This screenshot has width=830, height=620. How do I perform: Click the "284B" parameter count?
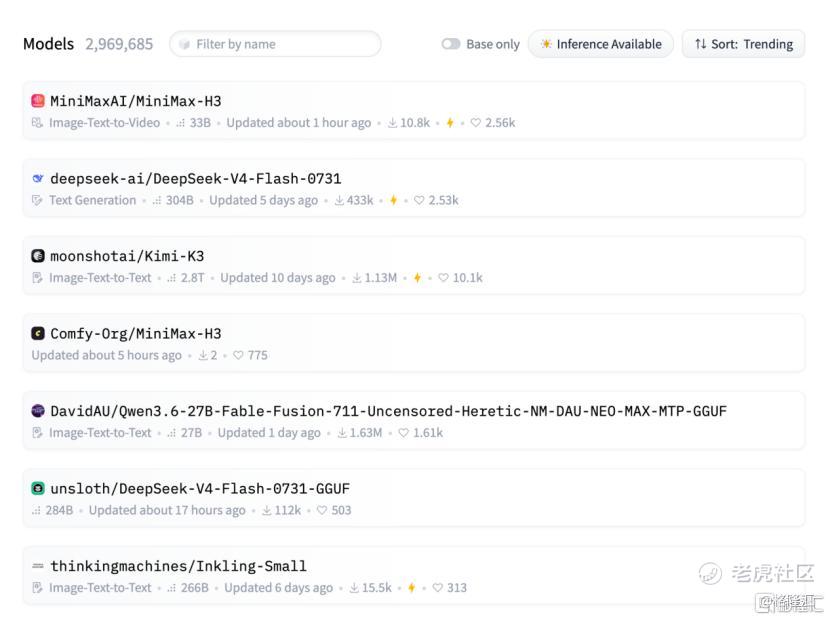pos(59,510)
